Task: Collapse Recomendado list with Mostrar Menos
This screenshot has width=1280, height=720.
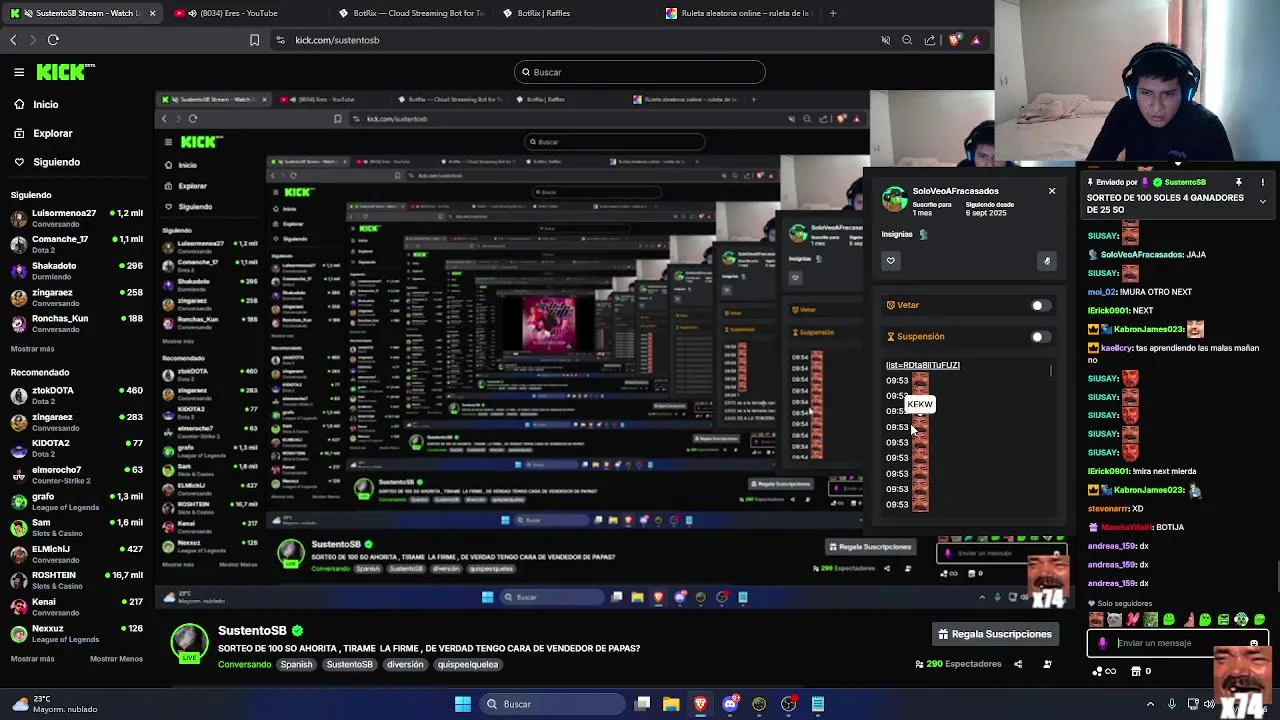Action: coord(116,659)
